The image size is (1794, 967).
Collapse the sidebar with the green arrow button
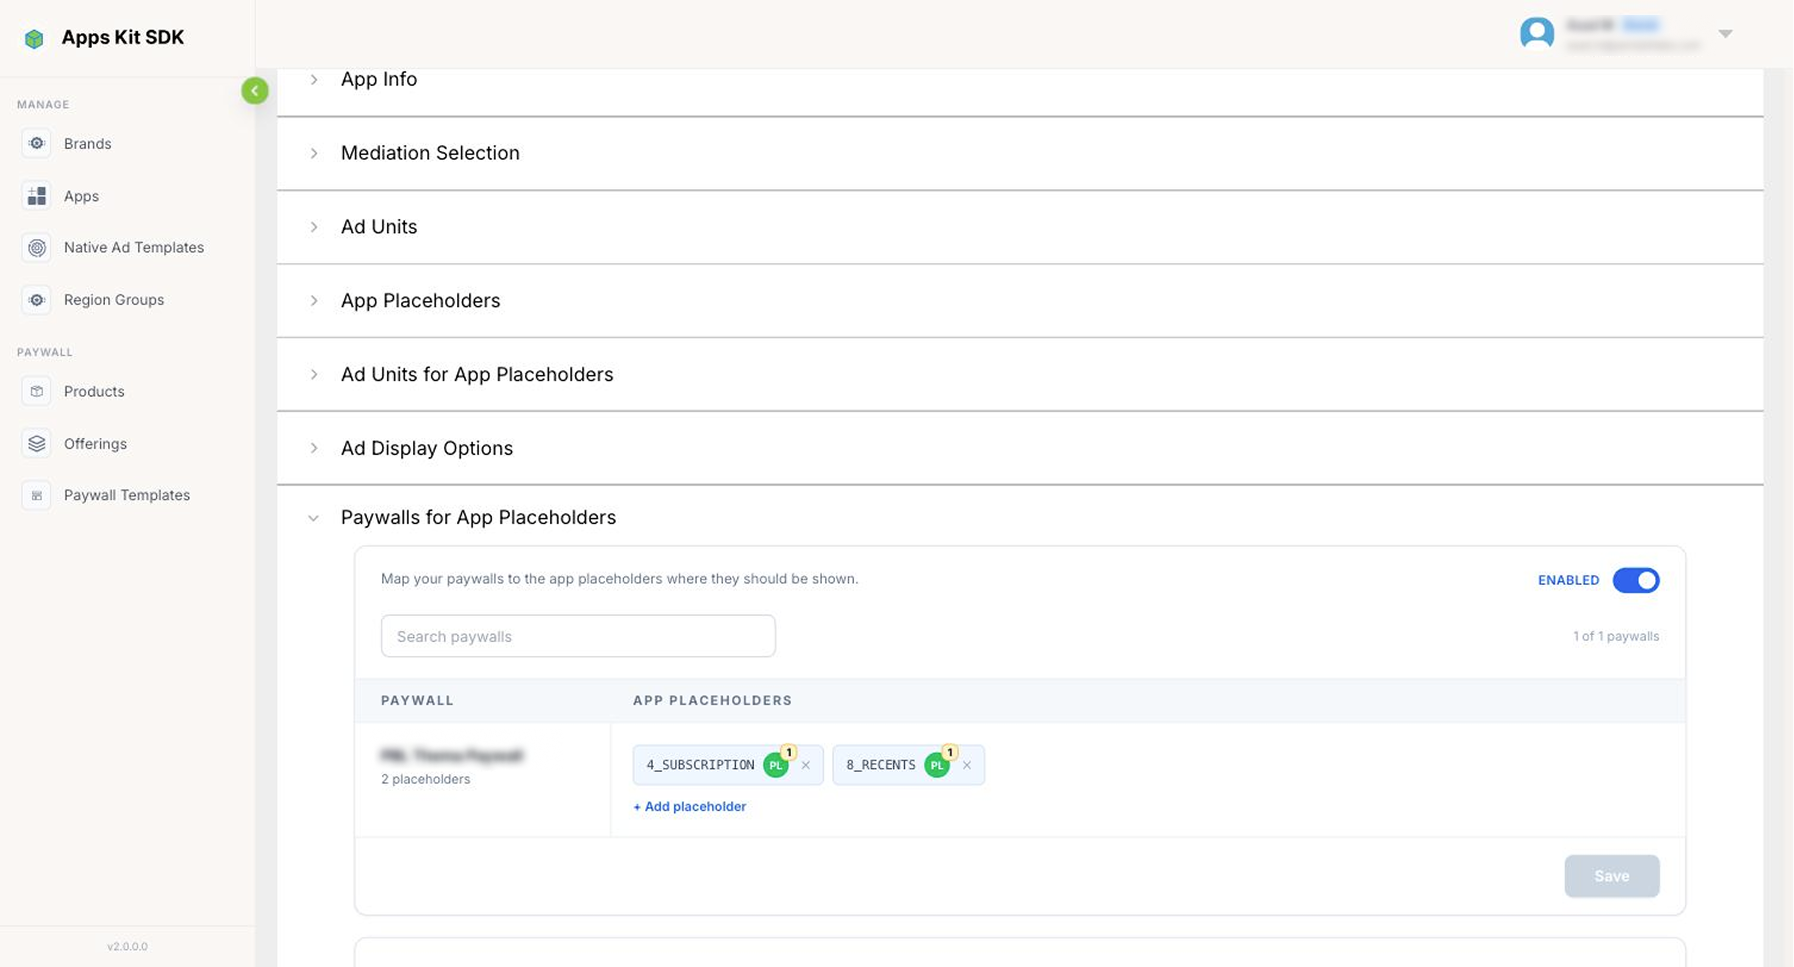click(x=255, y=91)
